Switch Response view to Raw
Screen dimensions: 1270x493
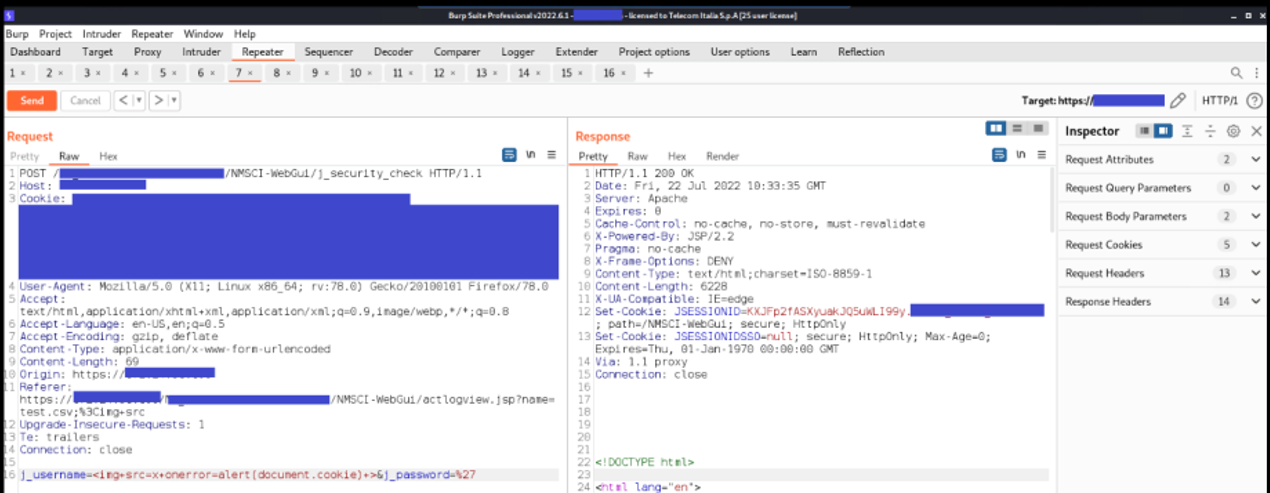coord(637,156)
